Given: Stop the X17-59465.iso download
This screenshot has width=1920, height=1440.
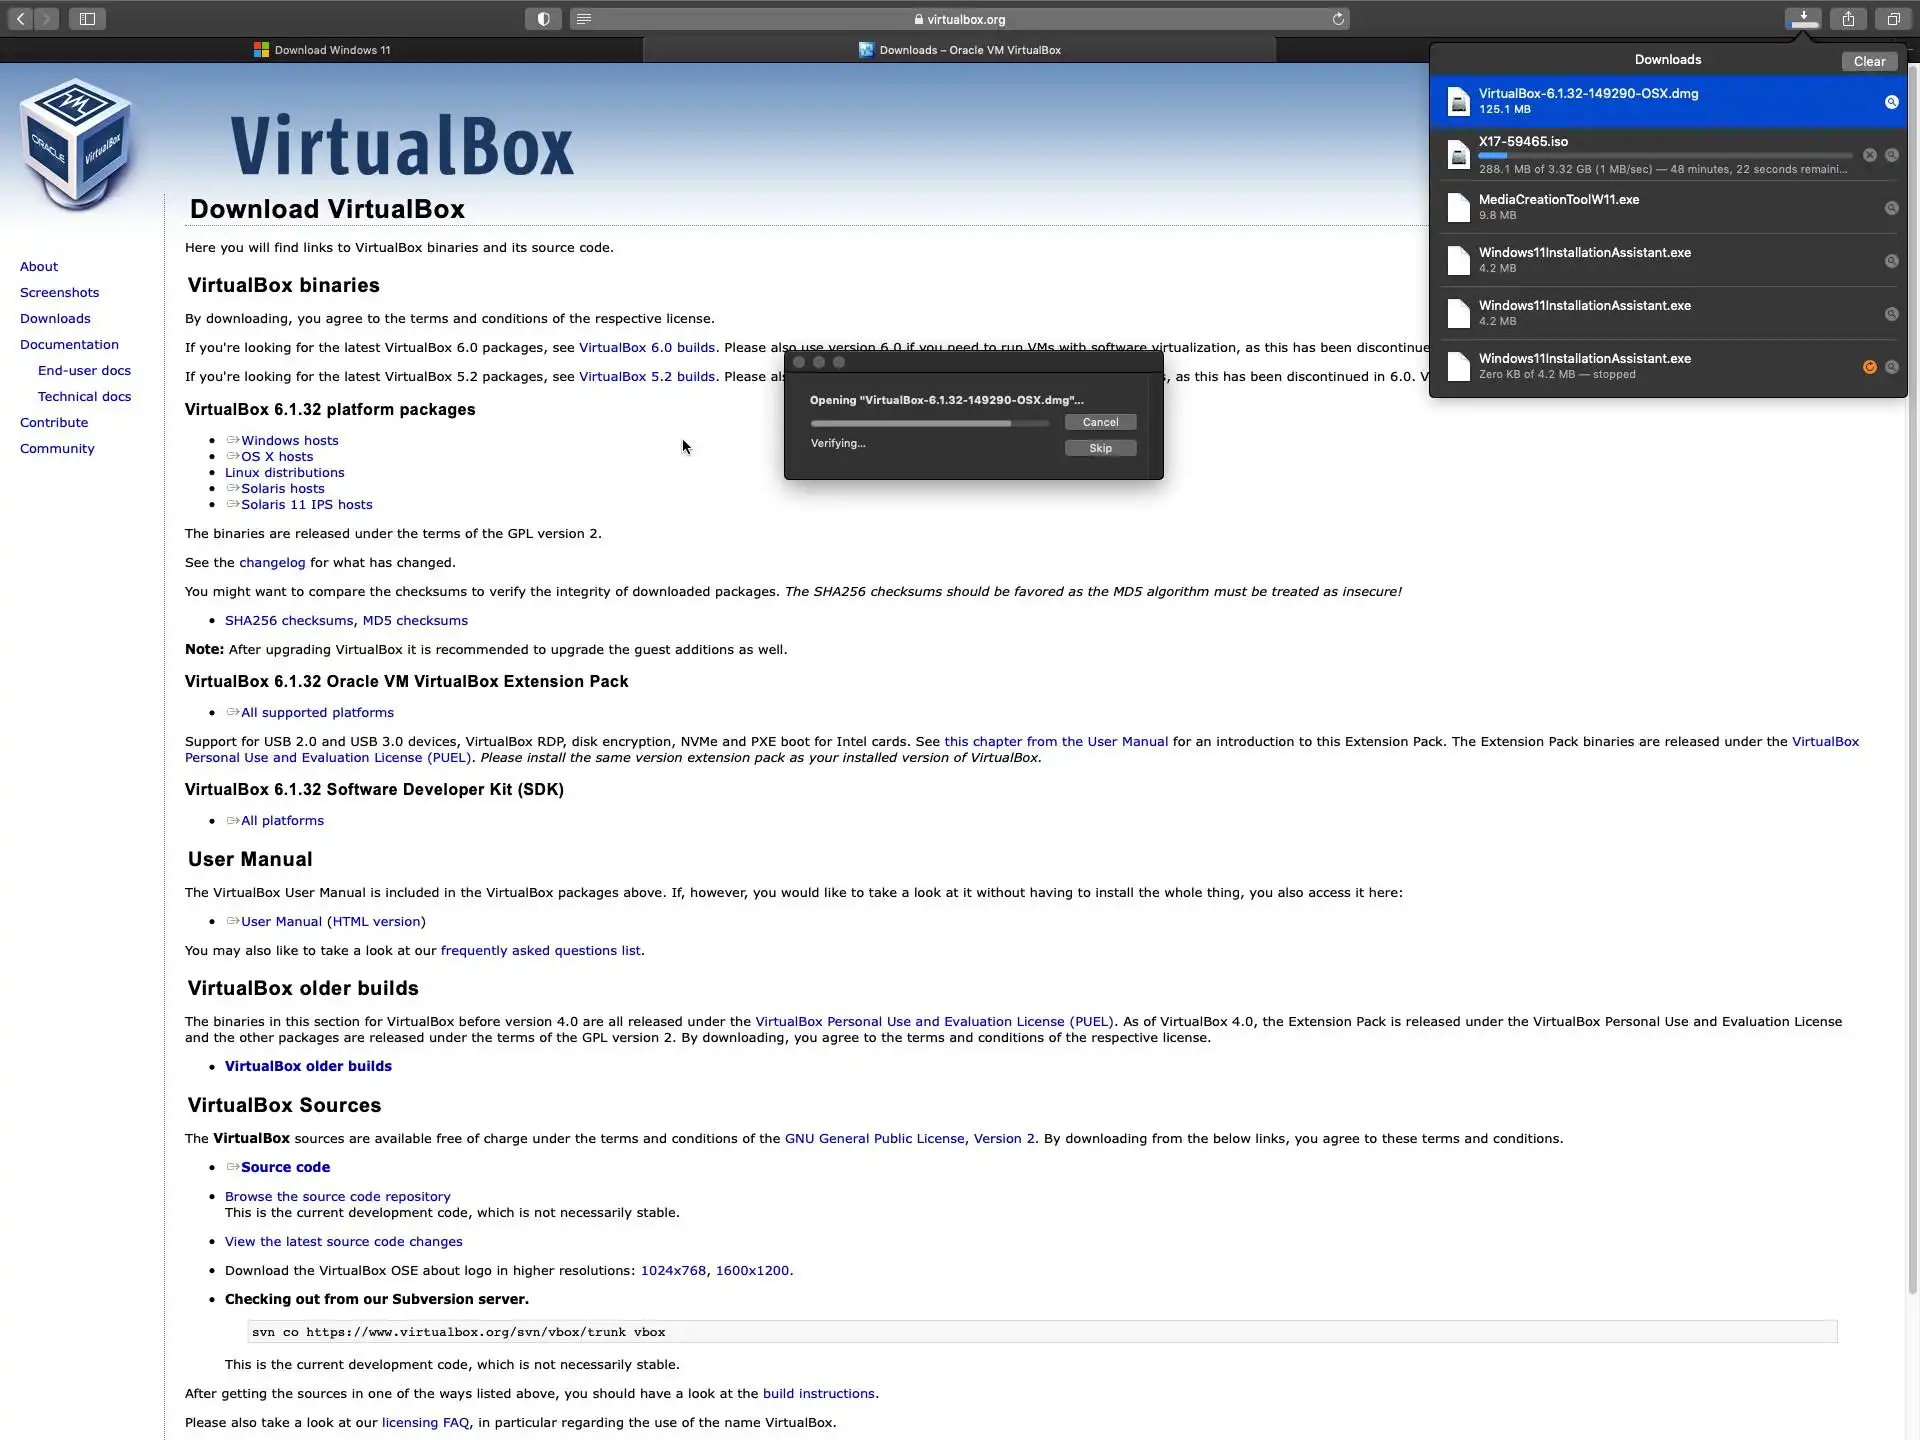Looking at the screenshot, I should 1869,155.
